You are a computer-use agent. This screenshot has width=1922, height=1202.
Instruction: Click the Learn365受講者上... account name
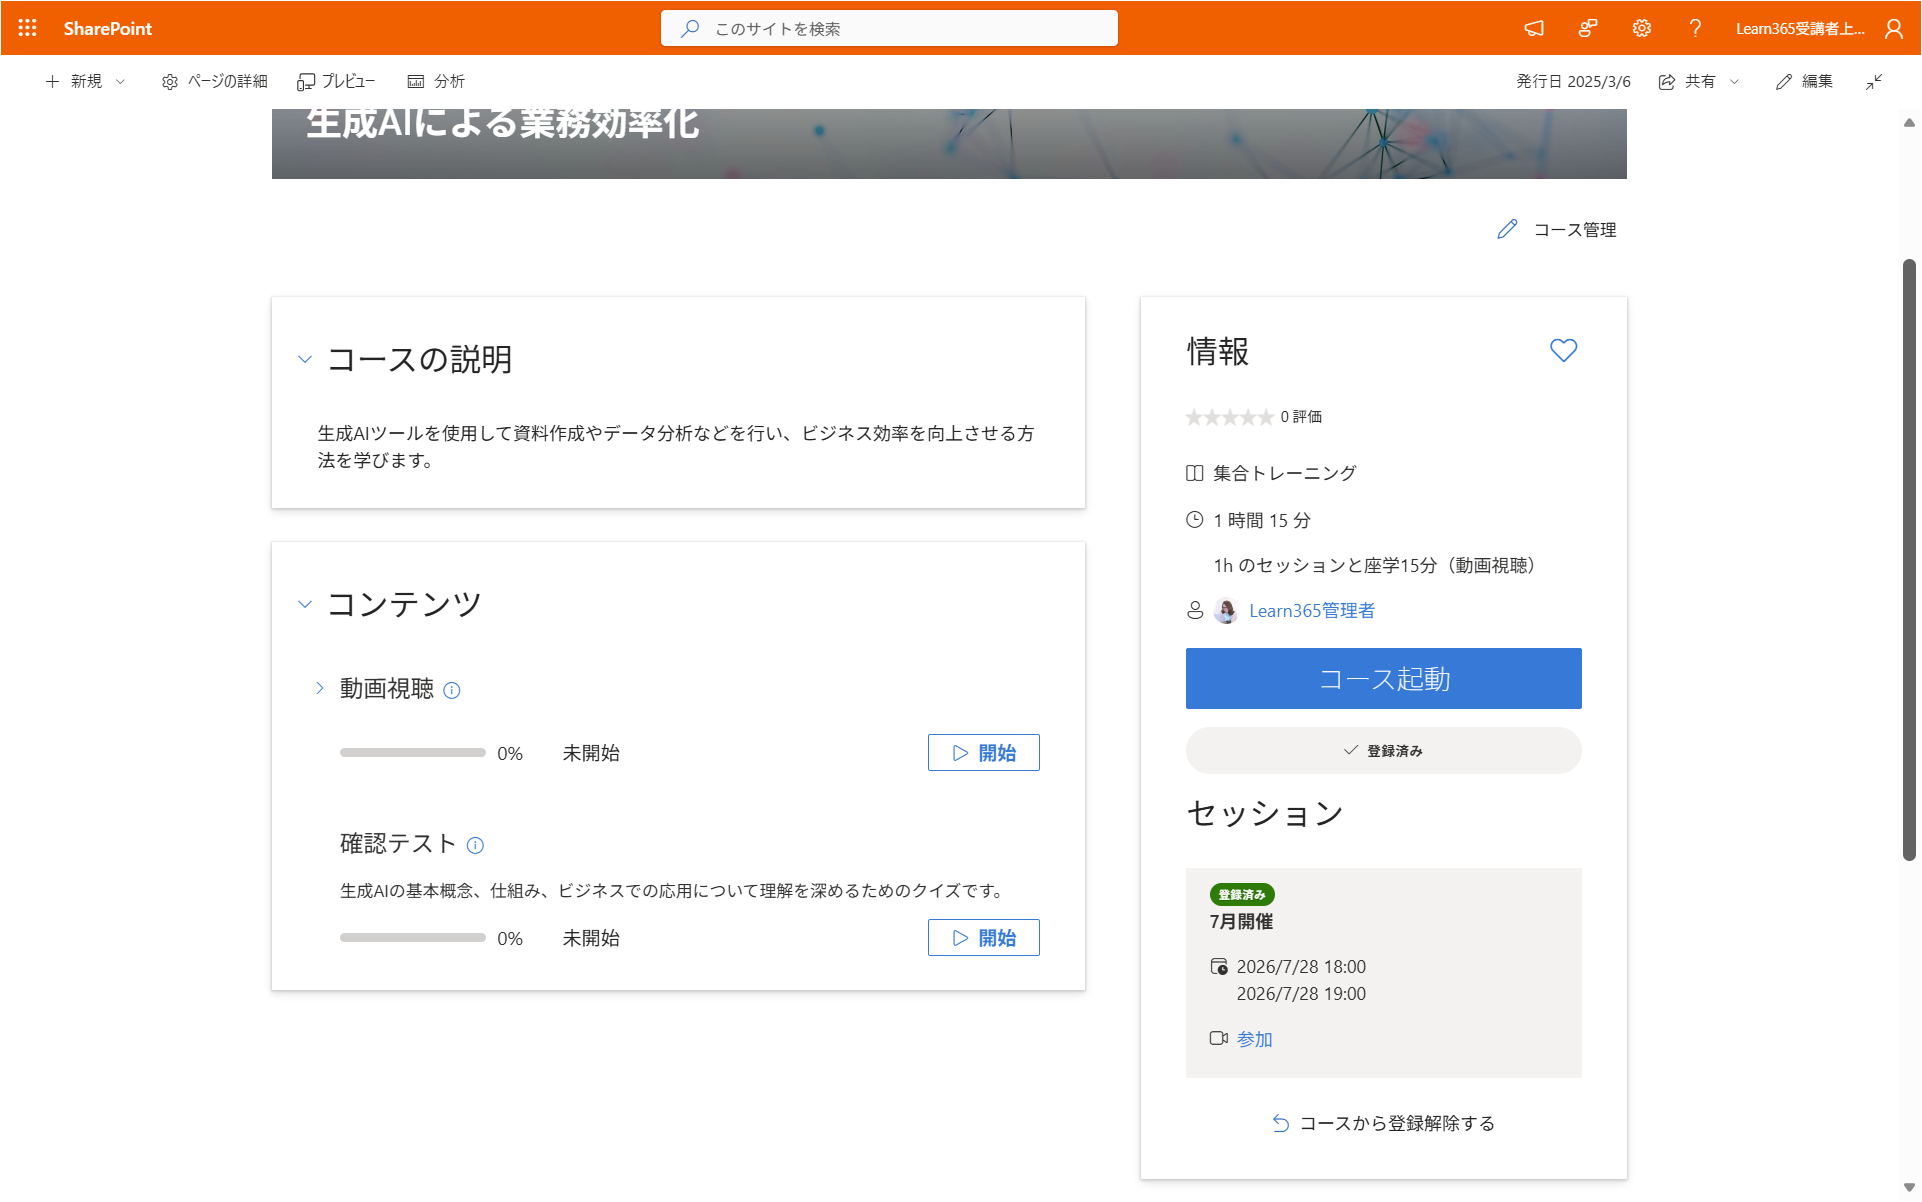point(1799,28)
